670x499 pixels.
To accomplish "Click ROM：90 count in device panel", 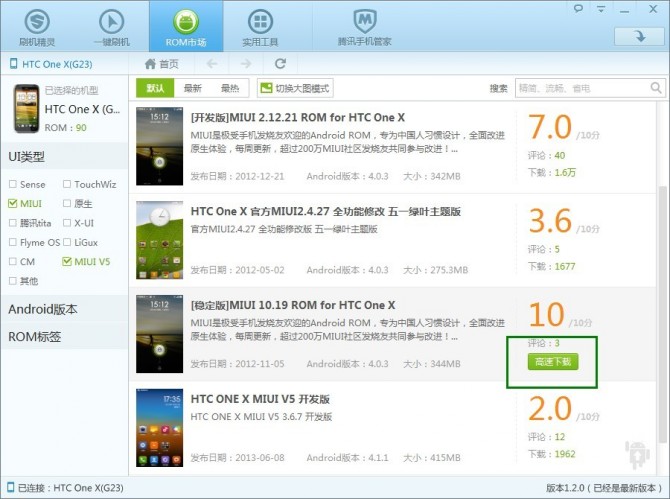I will [x=65, y=128].
